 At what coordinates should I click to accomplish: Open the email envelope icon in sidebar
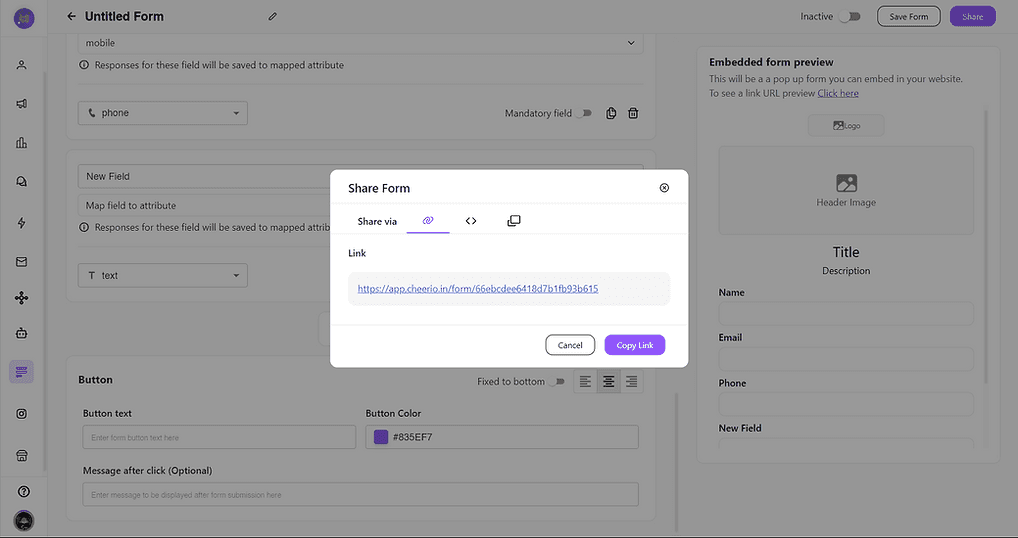pyautogui.click(x=21, y=262)
